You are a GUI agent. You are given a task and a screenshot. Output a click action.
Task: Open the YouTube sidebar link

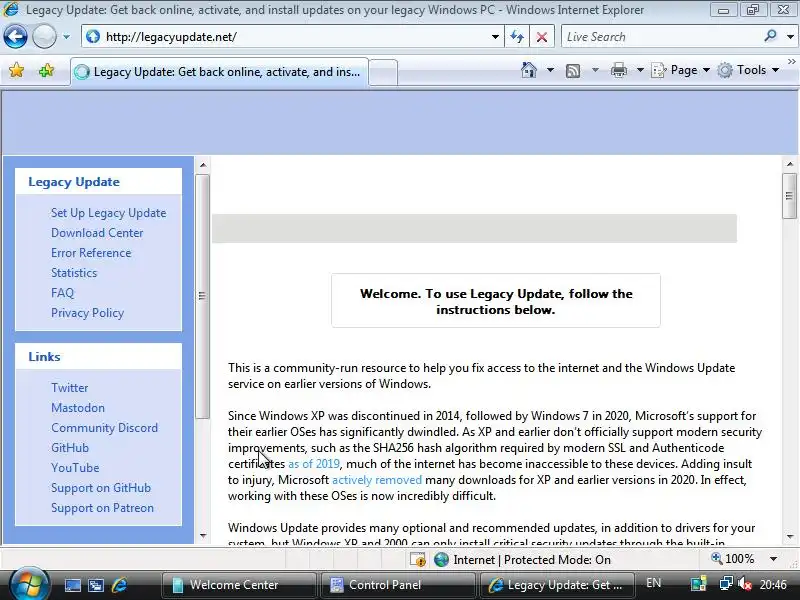tap(75, 468)
